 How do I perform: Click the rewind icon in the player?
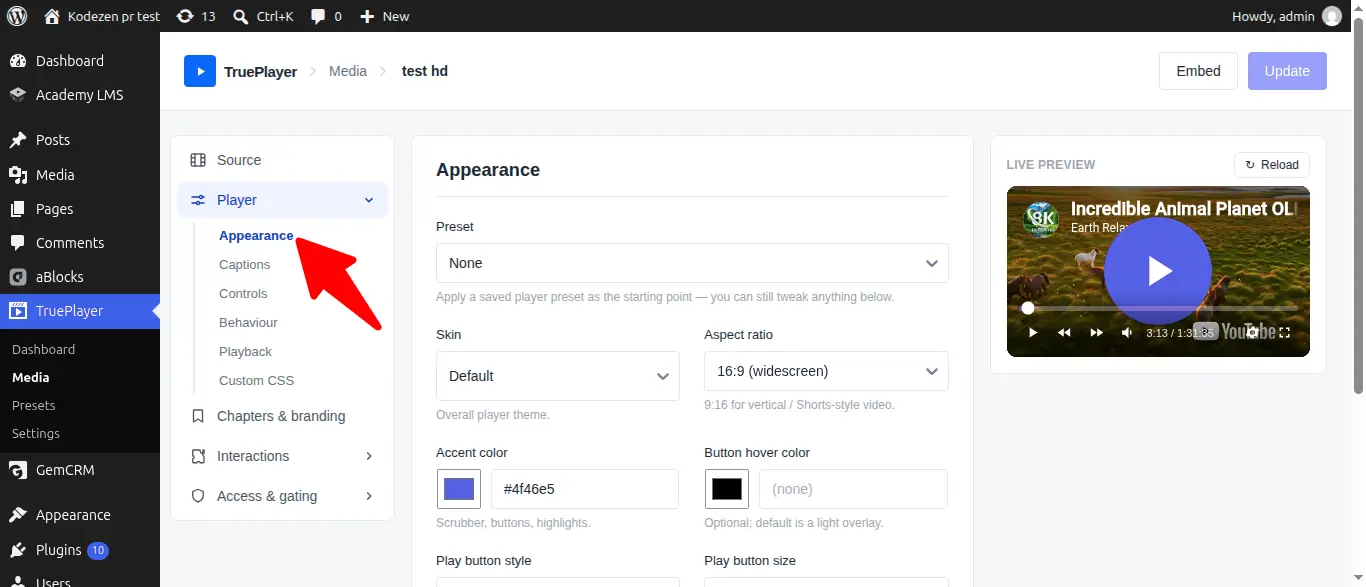tap(1065, 332)
